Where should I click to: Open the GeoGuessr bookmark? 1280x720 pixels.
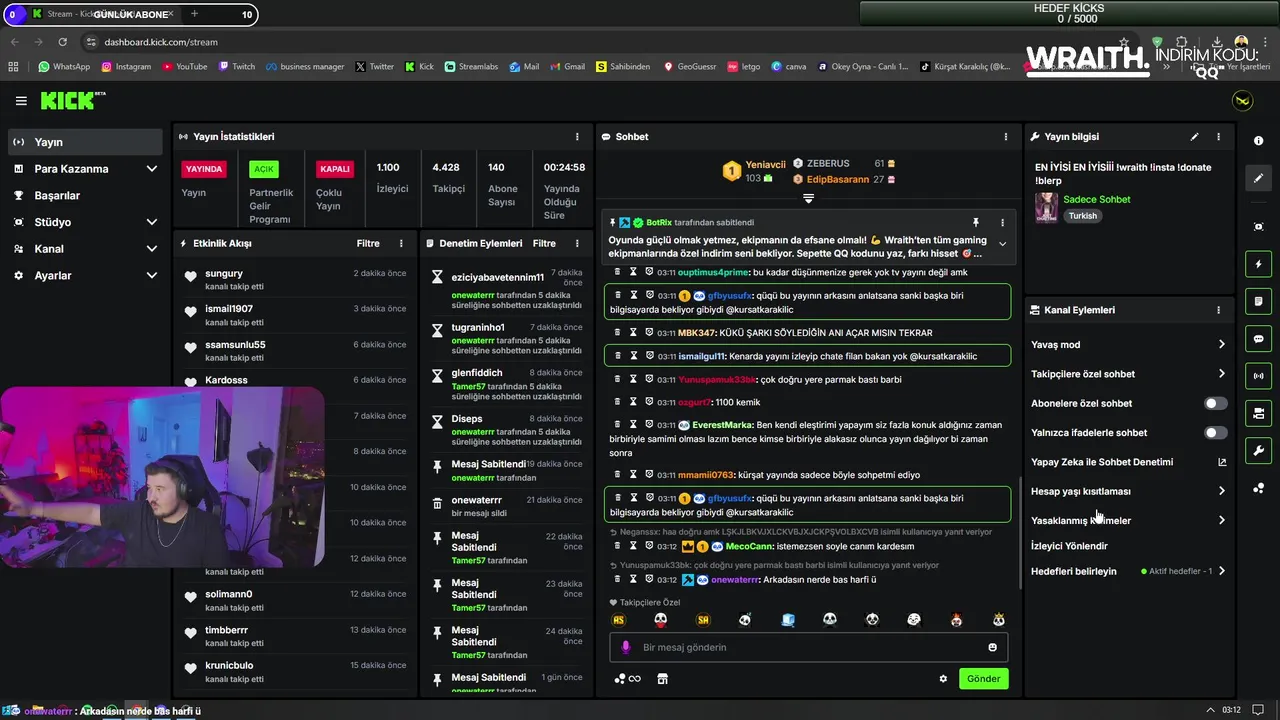coord(689,67)
